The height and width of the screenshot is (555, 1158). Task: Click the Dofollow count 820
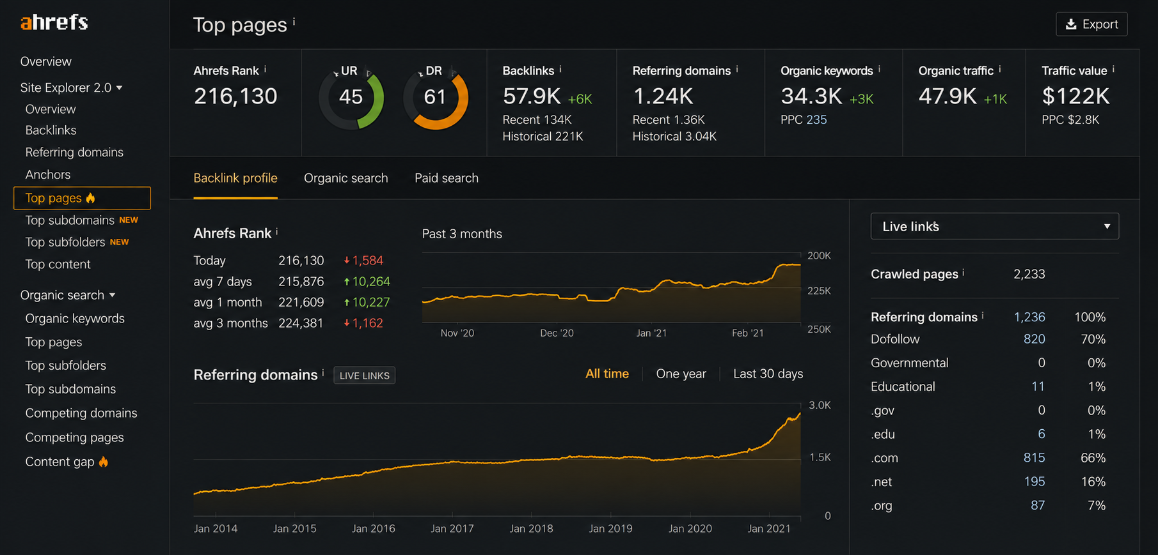click(x=1034, y=339)
